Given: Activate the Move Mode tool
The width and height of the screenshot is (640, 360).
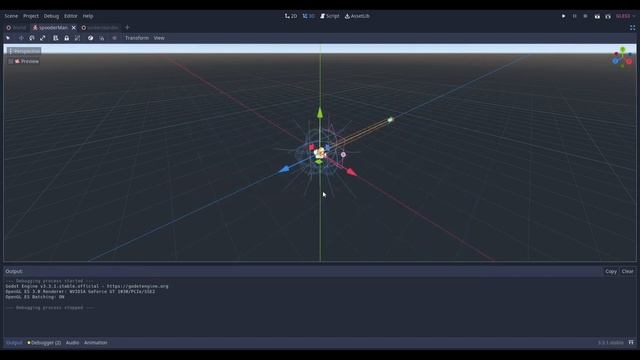Looking at the screenshot, I should (21, 38).
